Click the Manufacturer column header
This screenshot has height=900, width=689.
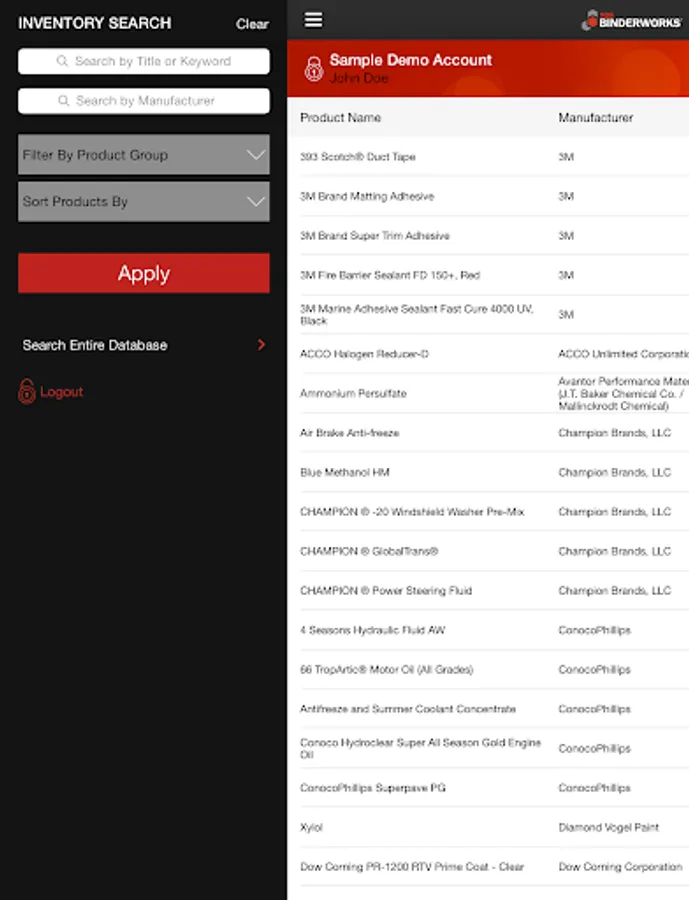tap(595, 118)
